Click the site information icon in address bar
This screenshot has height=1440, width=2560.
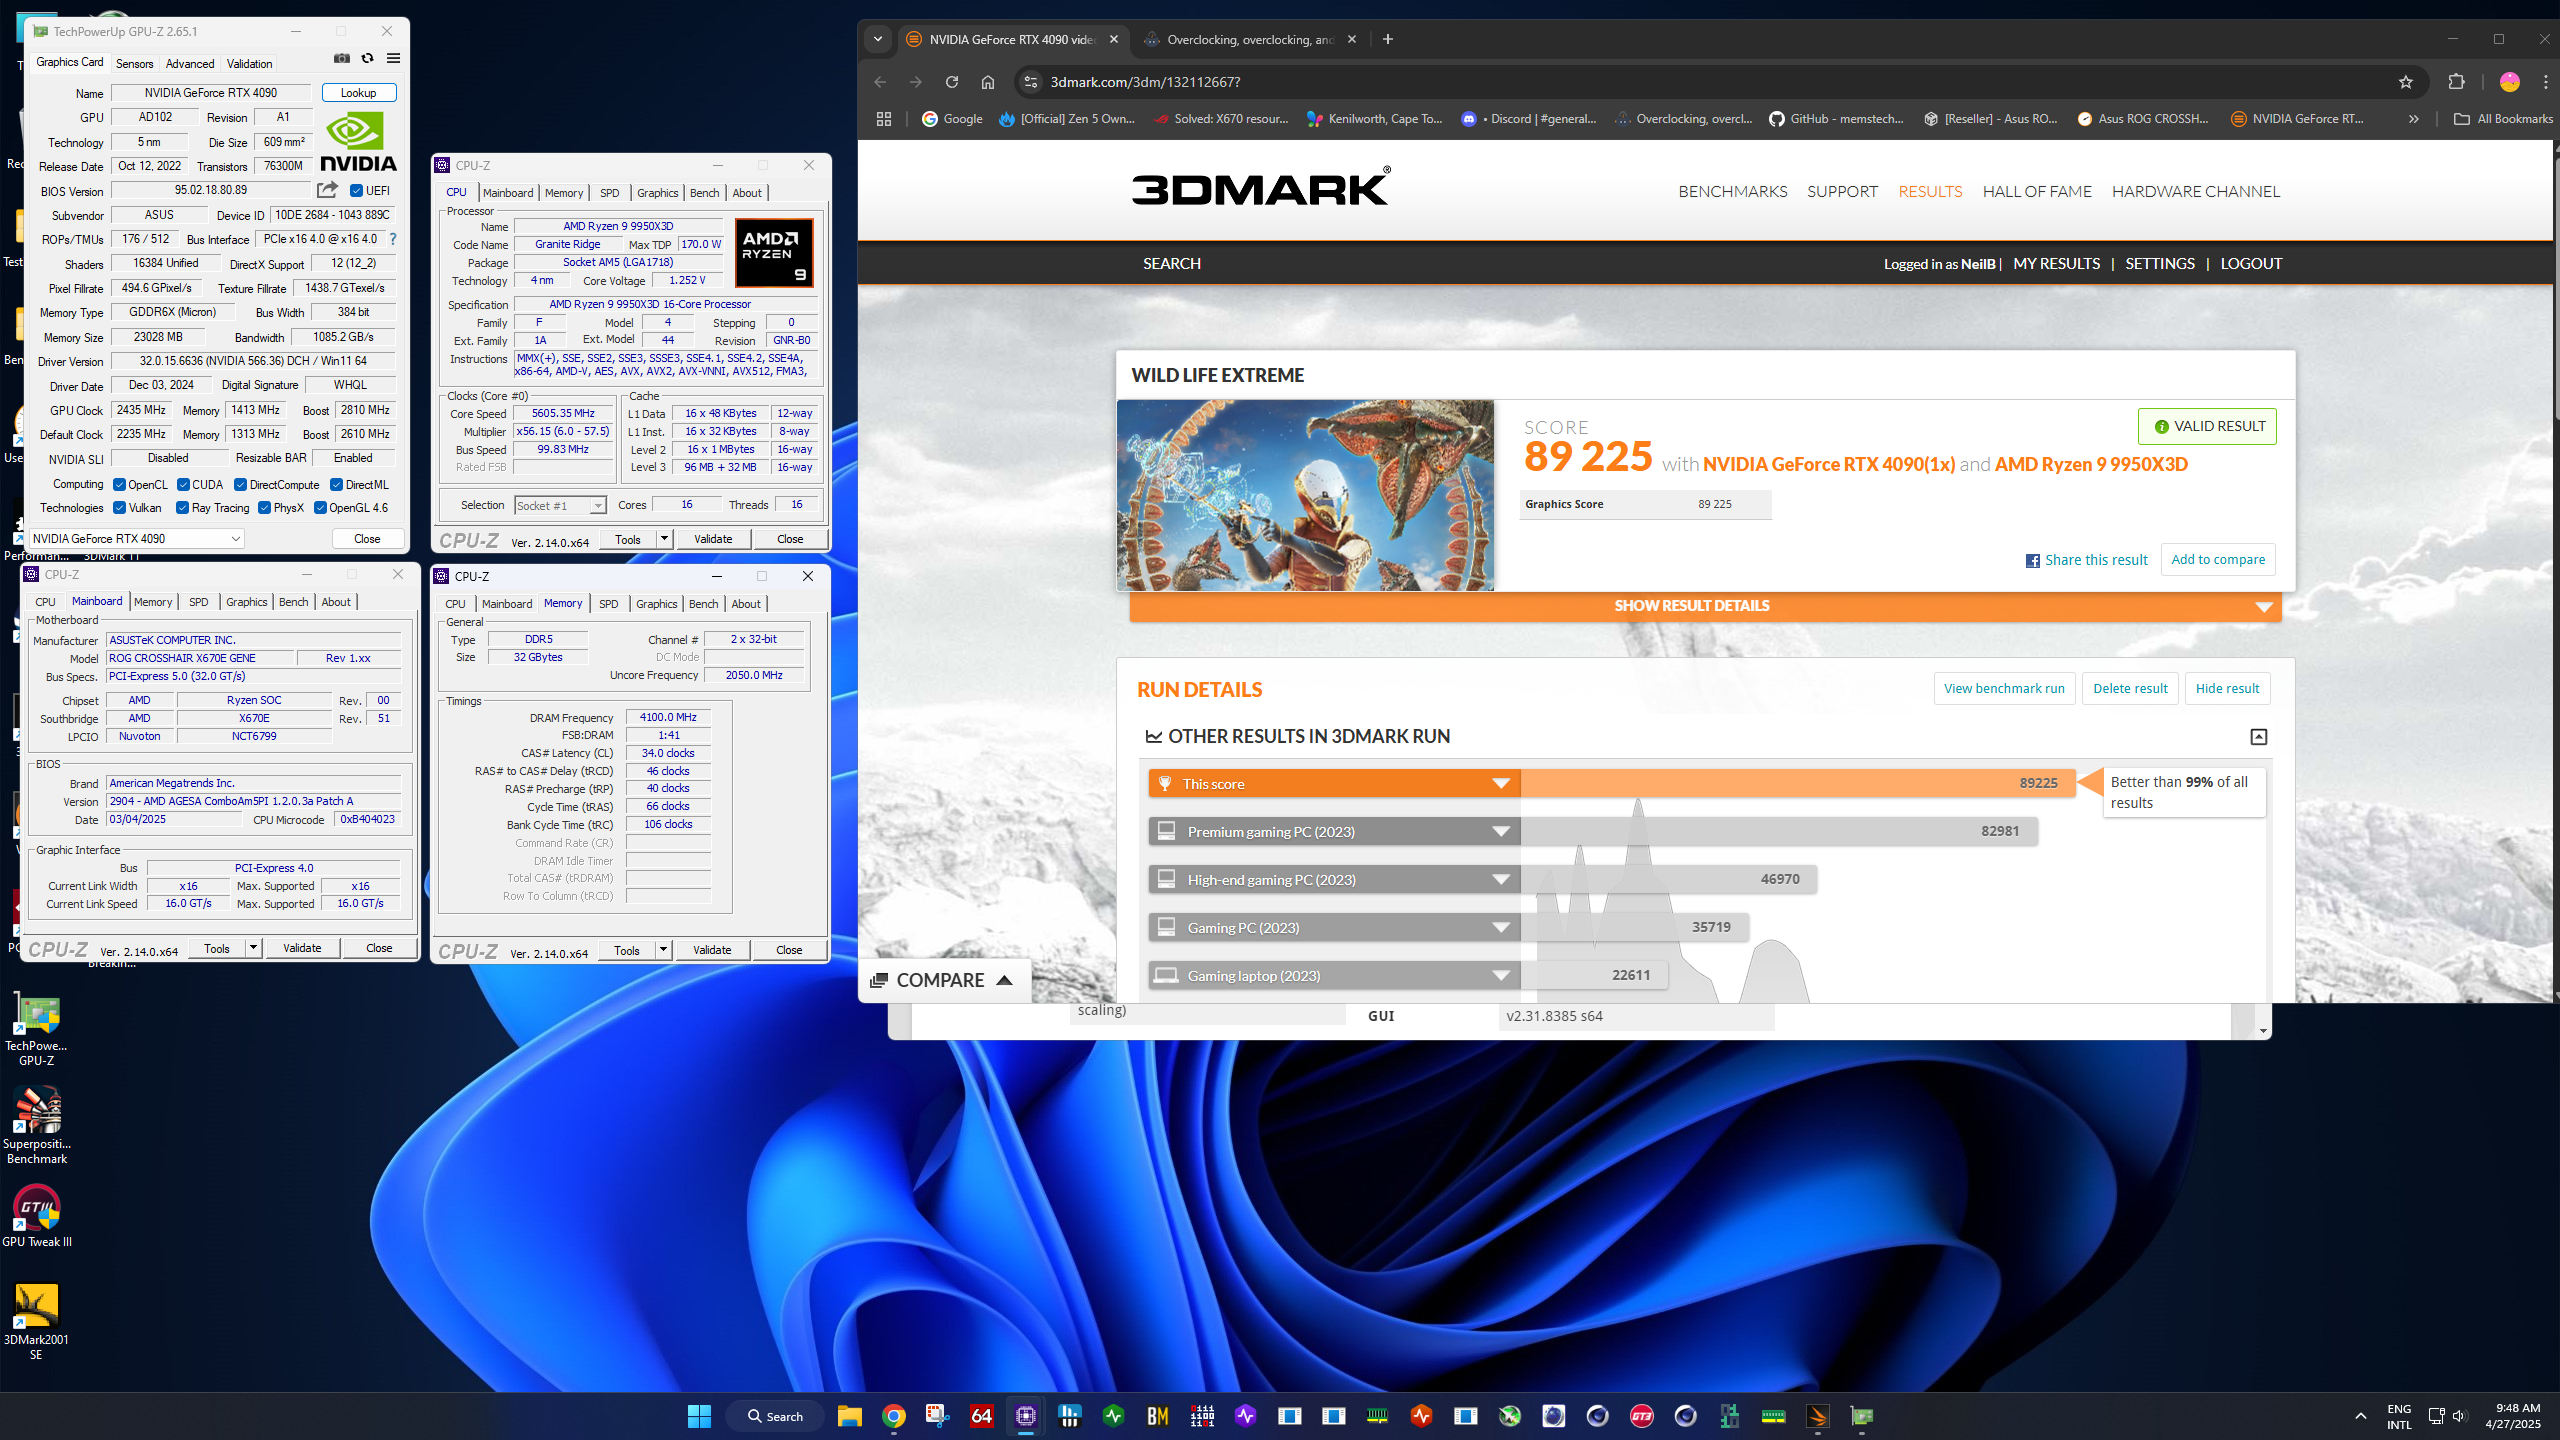click(x=1031, y=82)
